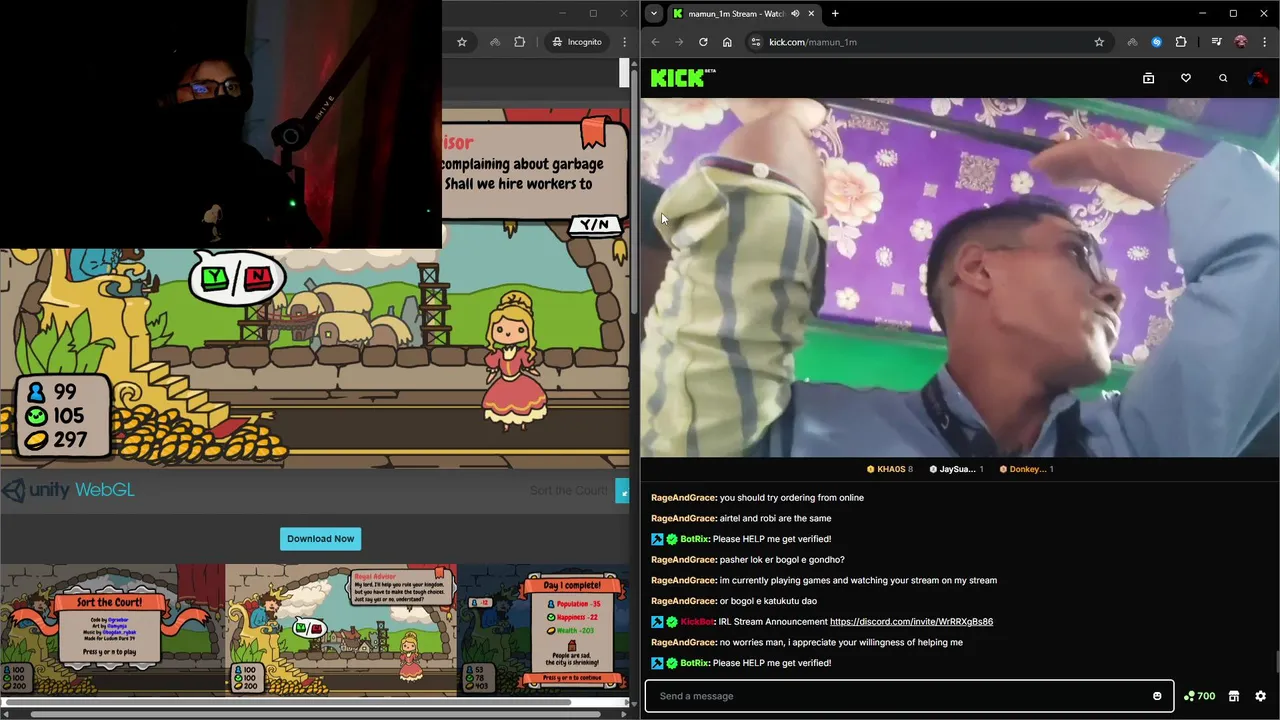
Task: Click the KHAOS top gifter badge
Action: [x=889, y=469]
